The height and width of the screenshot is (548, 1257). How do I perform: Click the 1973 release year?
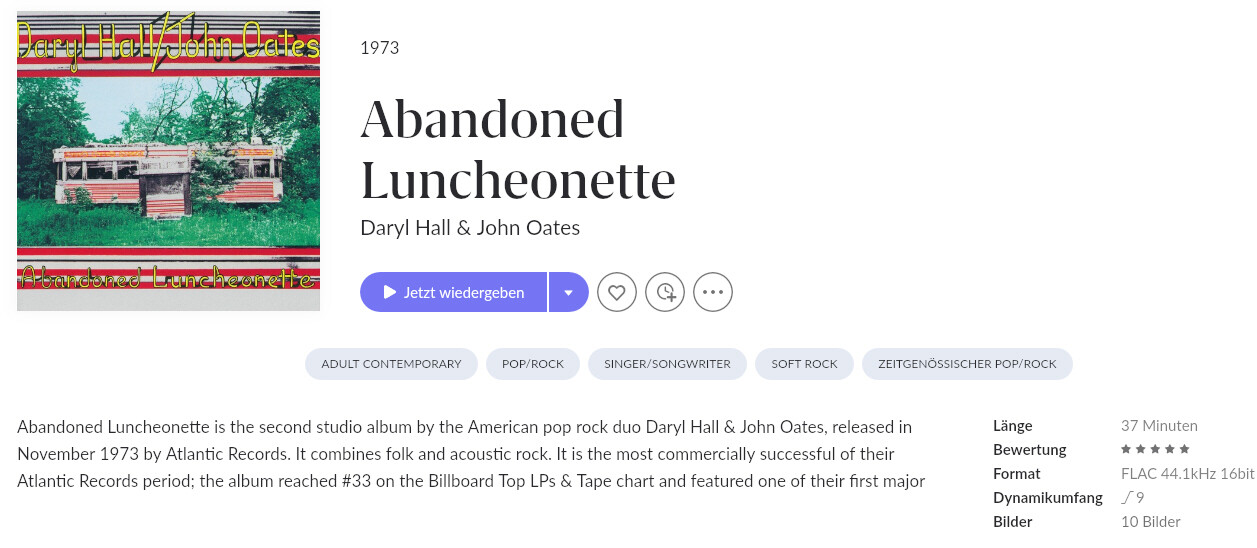[379, 47]
